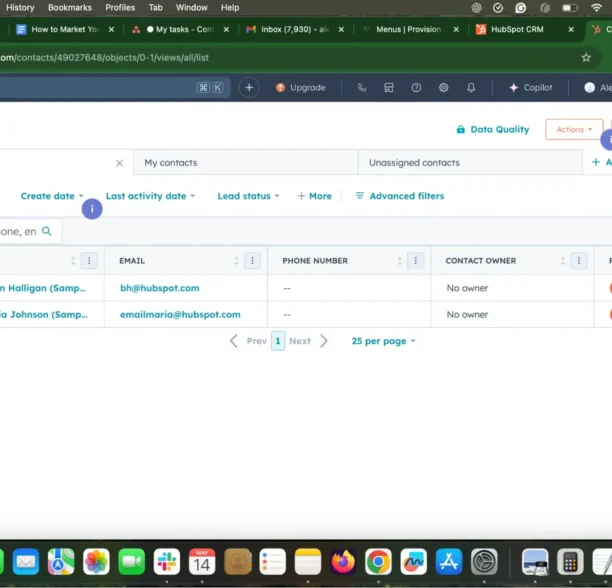Image resolution: width=612 pixels, height=588 pixels.
Task: Open the notifications bell icon
Action: tap(471, 88)
